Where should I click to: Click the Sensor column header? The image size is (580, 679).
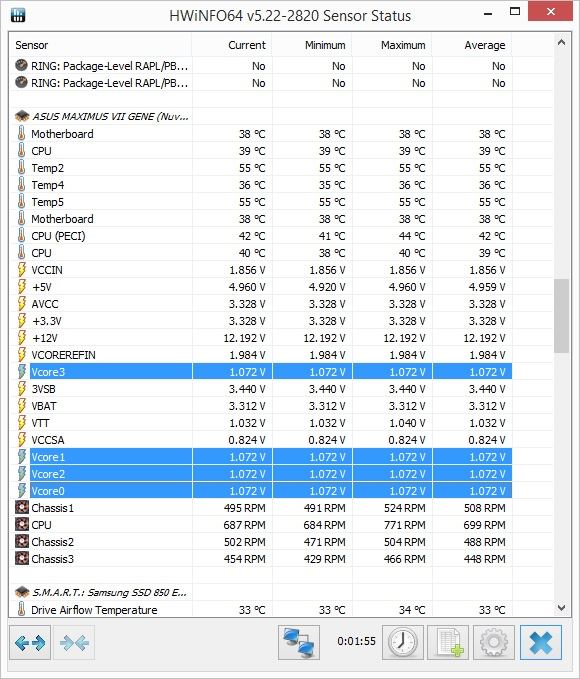(x=100, y=45)
